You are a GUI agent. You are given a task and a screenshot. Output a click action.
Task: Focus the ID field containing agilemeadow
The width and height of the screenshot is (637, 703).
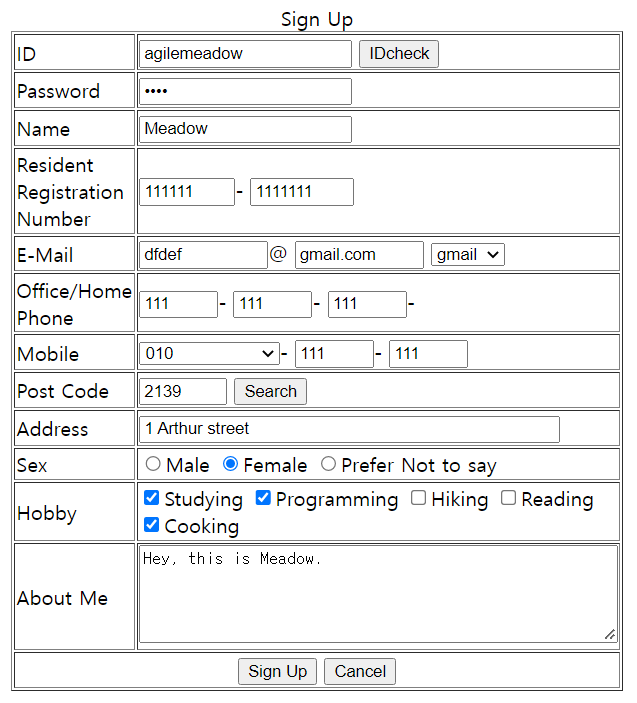point(245,54)
